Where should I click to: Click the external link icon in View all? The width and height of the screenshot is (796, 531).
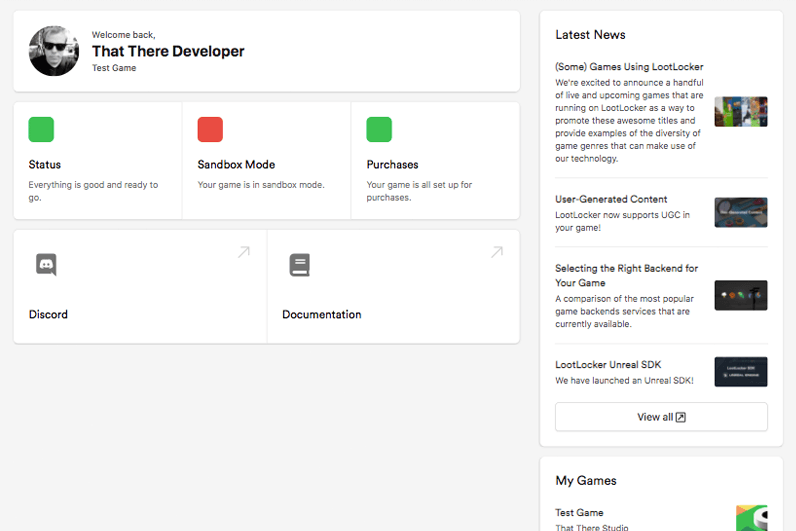click(681, 417)
